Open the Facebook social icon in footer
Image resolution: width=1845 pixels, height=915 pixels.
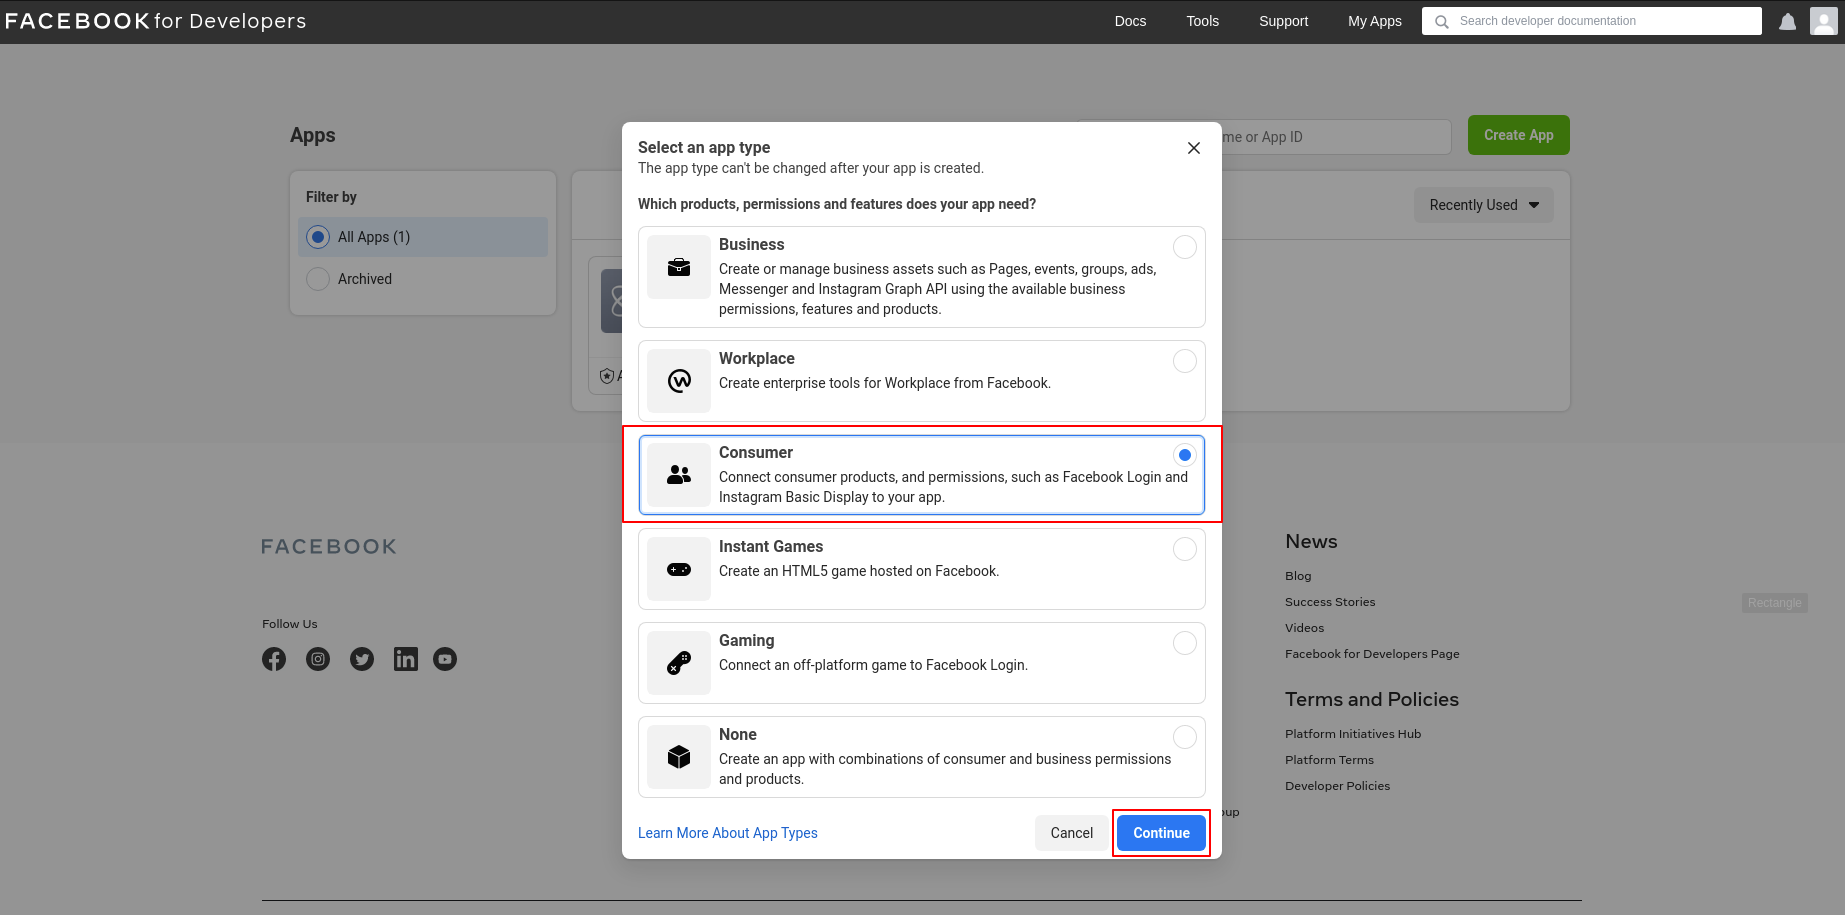coord(274,659)
